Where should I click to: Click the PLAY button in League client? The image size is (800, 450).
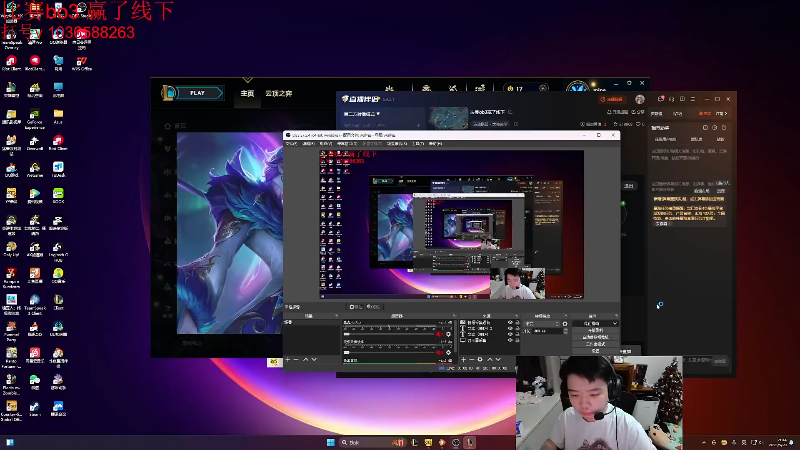[197, 93]
